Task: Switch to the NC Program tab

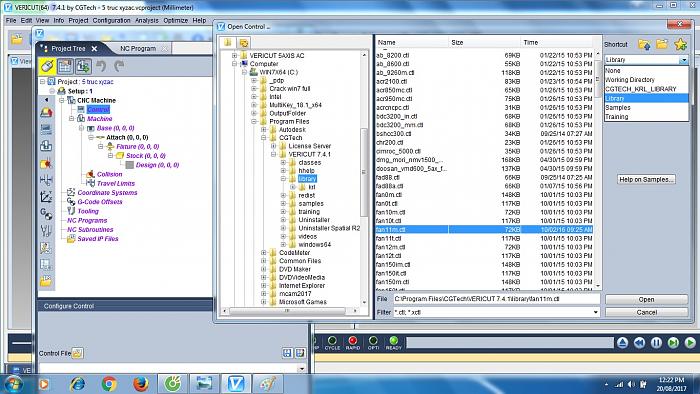Action: click(138, 48)
